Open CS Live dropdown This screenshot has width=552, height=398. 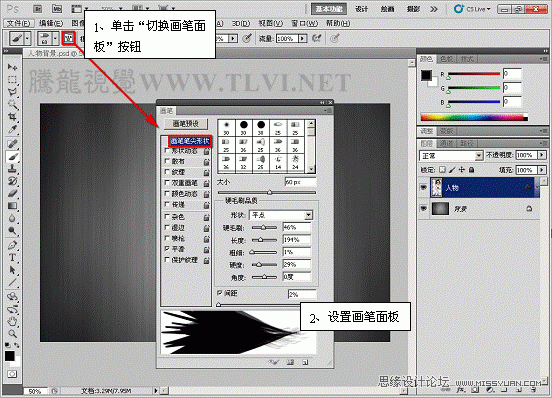click(472, 9)
